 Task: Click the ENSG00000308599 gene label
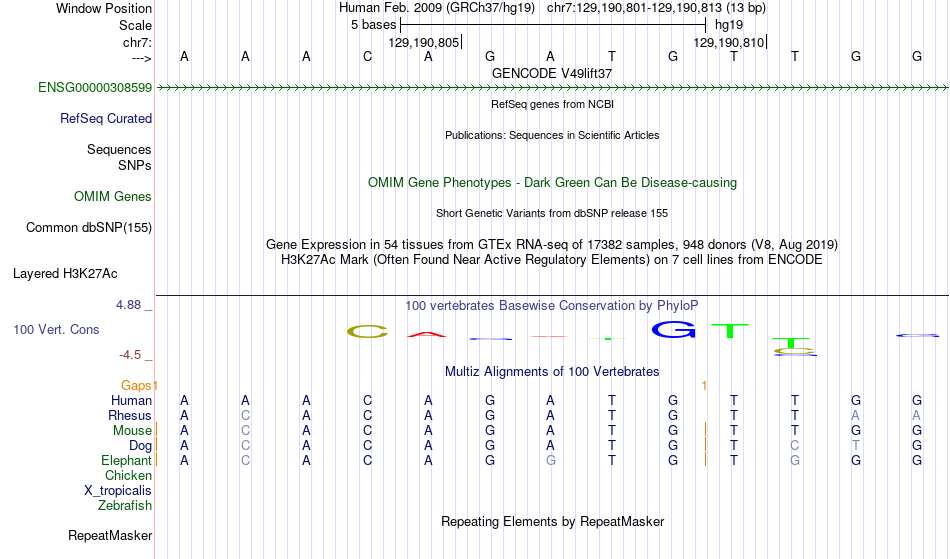click(95, 88)
